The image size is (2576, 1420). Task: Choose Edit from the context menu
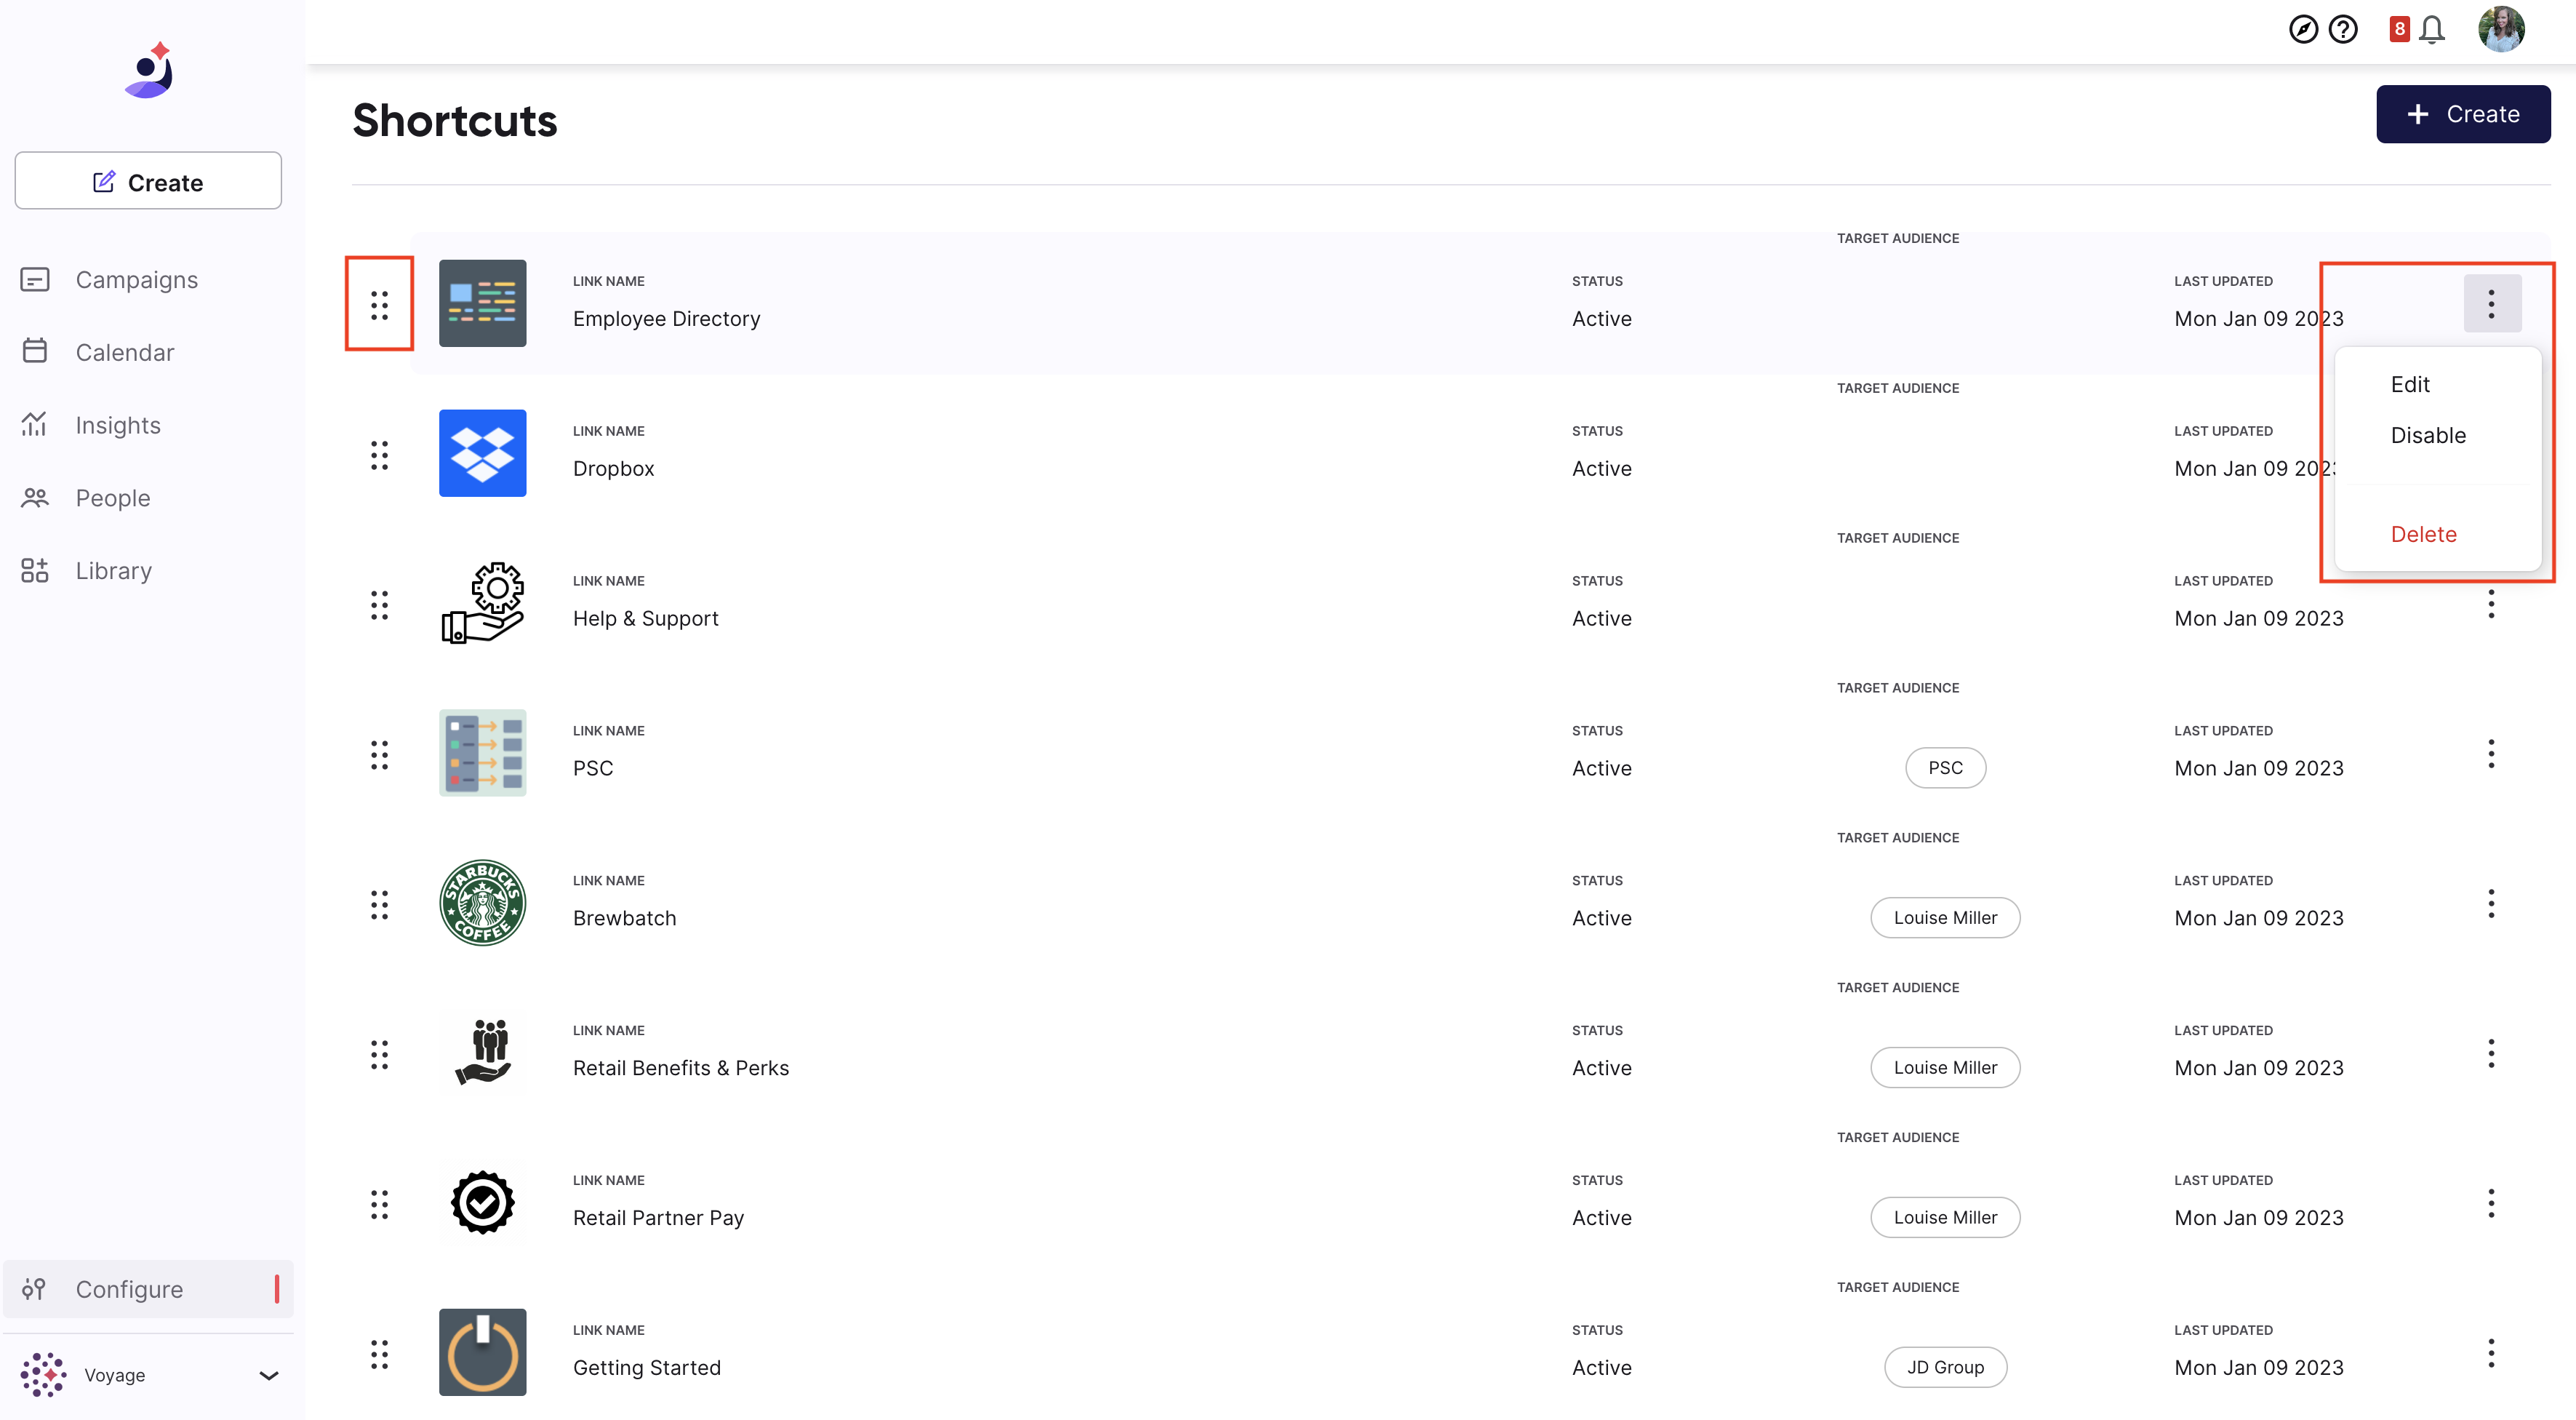click(x=2409, y=385)
